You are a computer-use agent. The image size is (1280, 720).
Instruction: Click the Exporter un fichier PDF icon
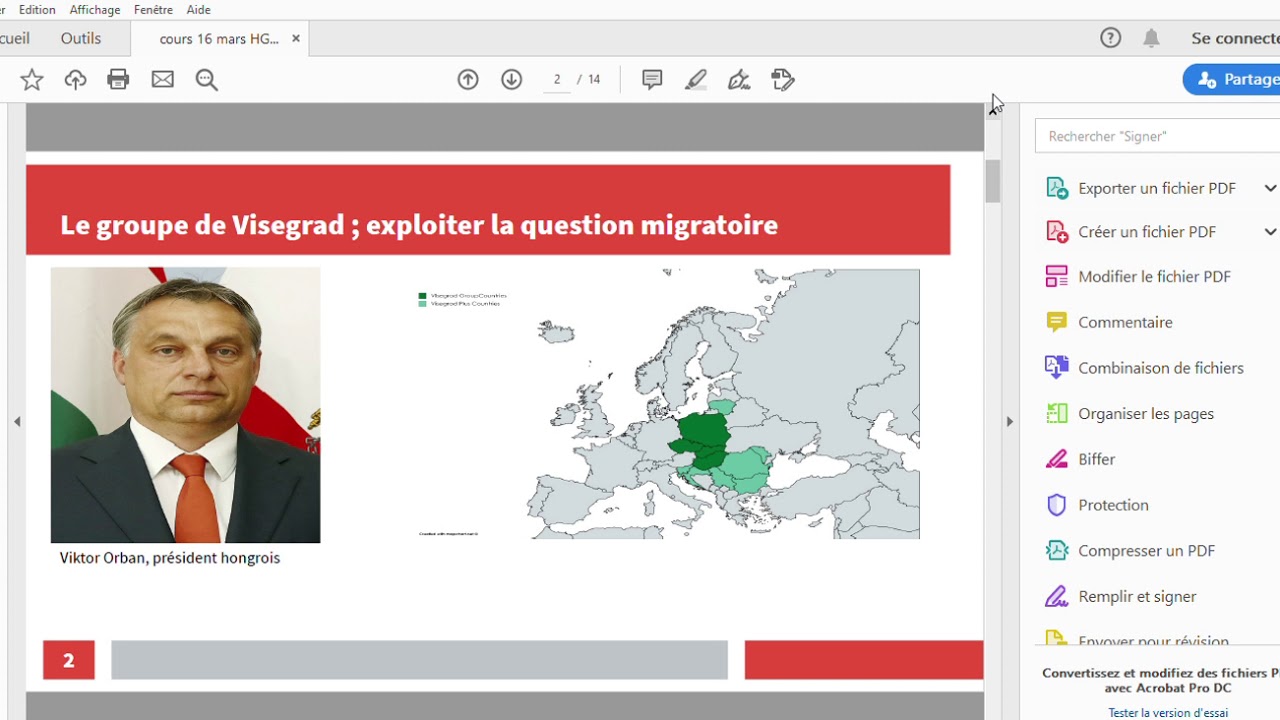coord(1057,188)
